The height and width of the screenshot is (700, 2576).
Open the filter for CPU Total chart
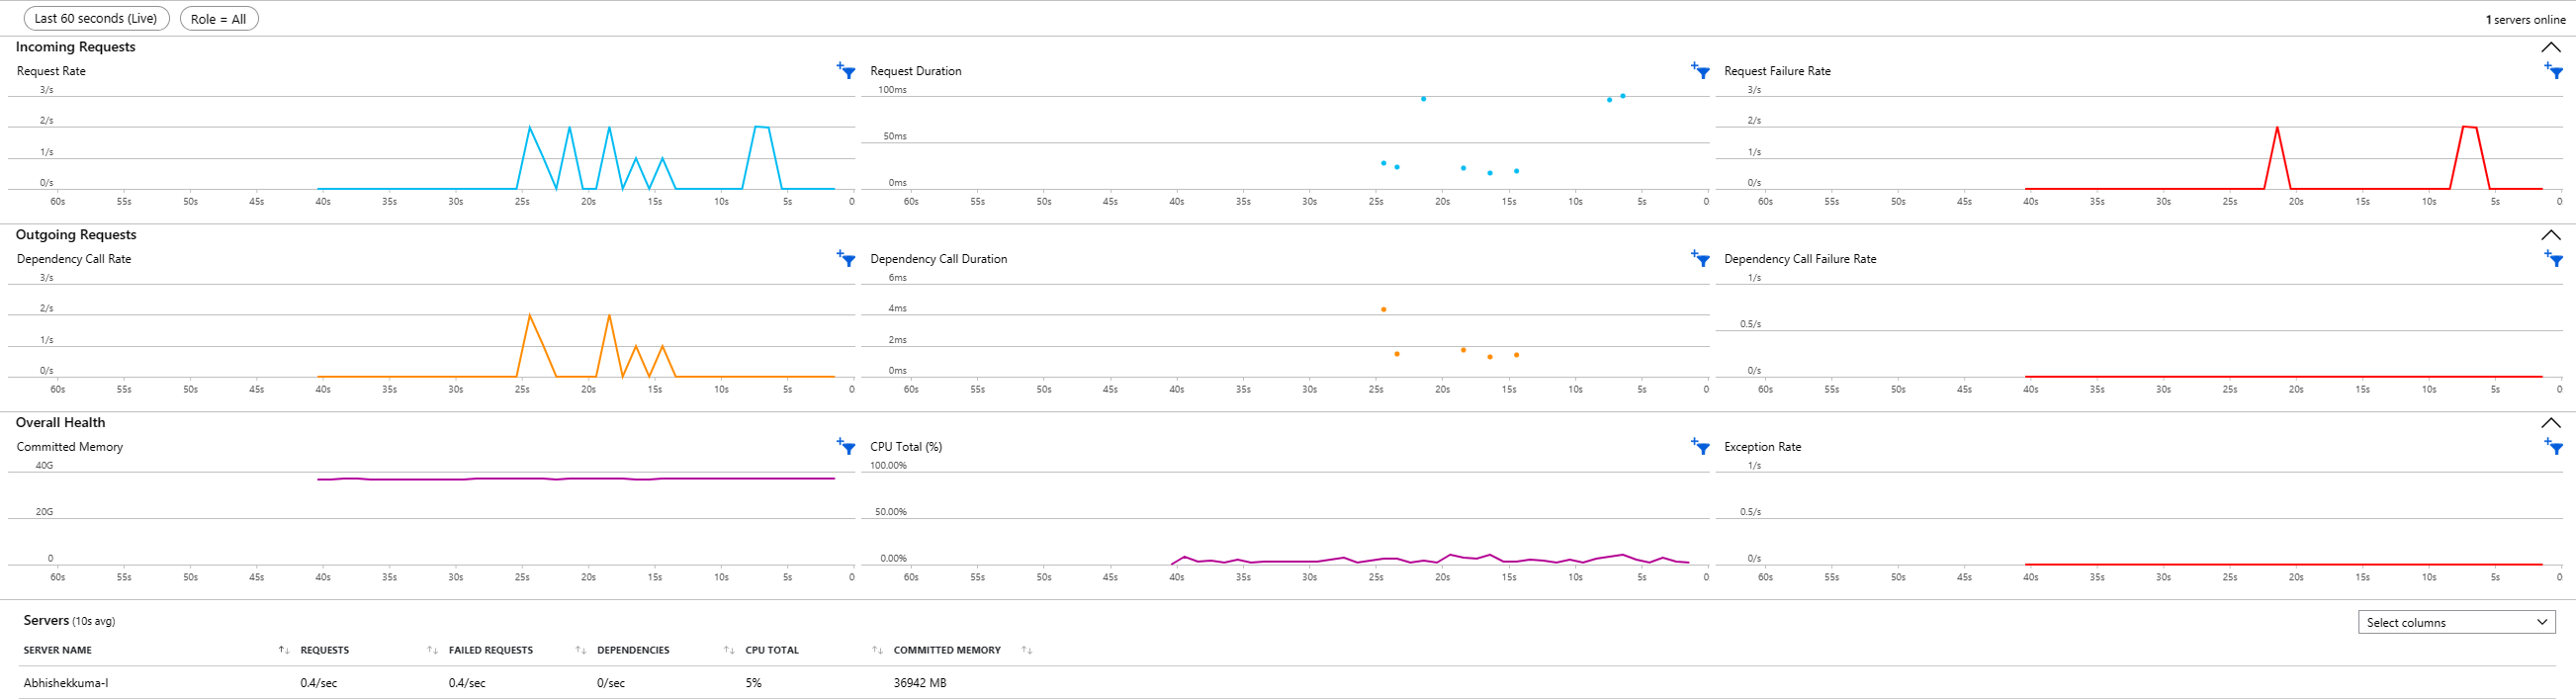pyautogui.click(x=1700, y=447)
